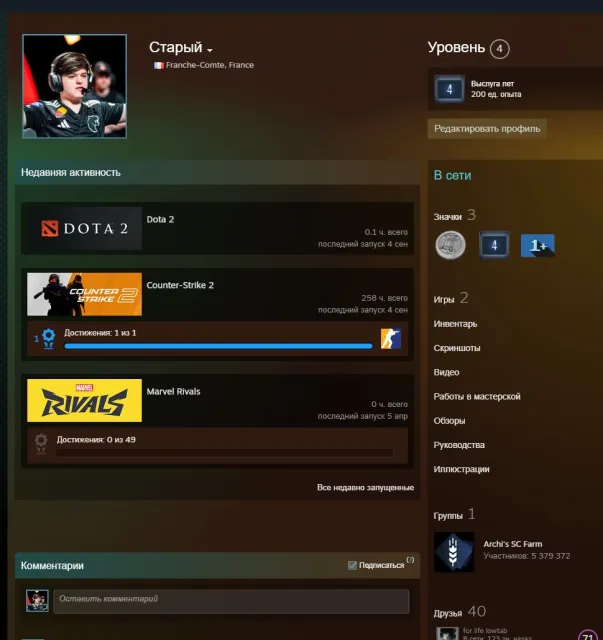Open Достижения: 1 из 1 achievements link

coord(100,333)
